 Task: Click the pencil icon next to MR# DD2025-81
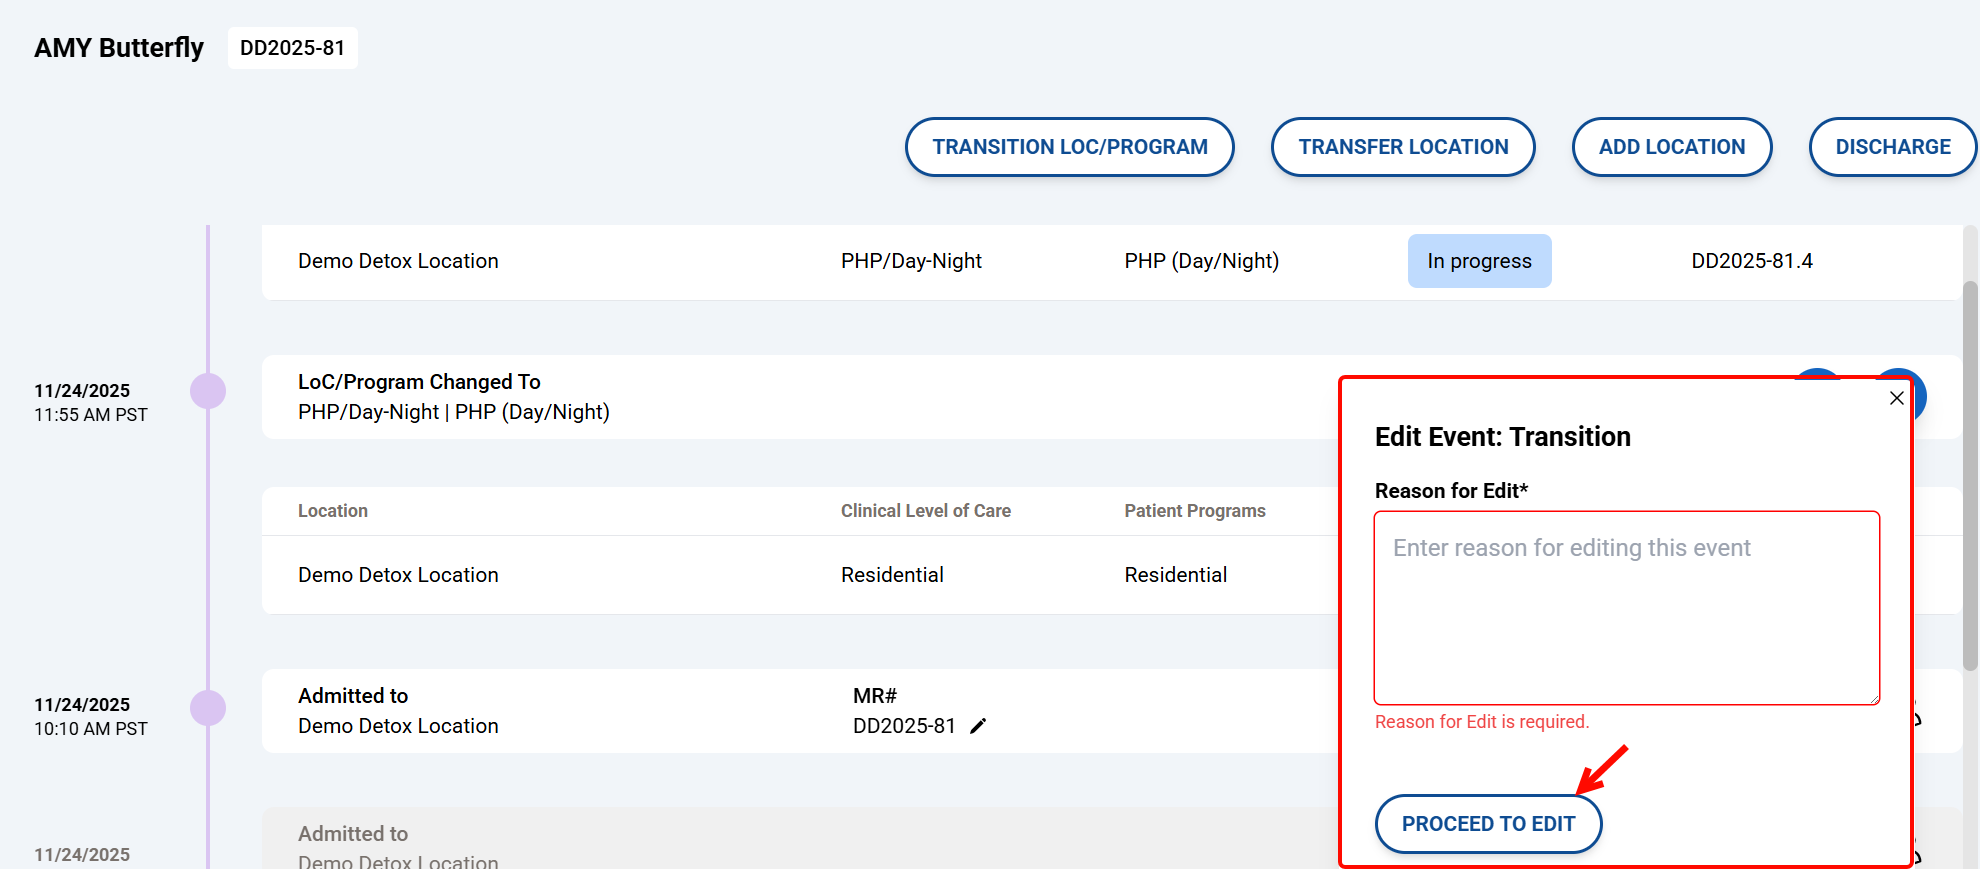pos(978,726)
